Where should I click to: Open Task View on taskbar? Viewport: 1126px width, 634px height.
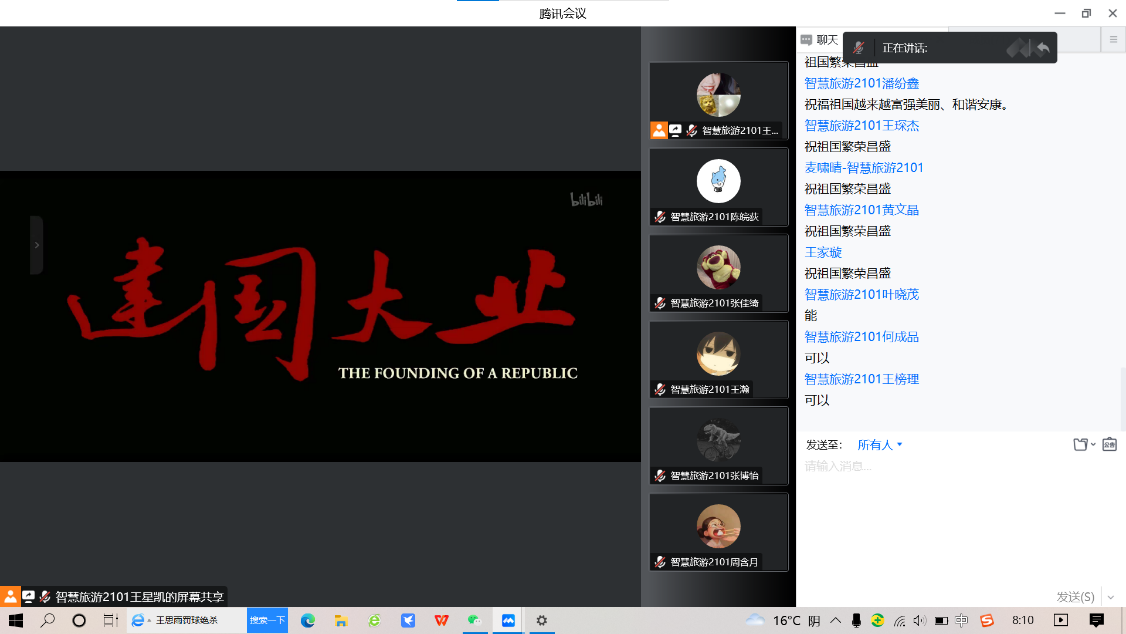[x=110, y=620]
